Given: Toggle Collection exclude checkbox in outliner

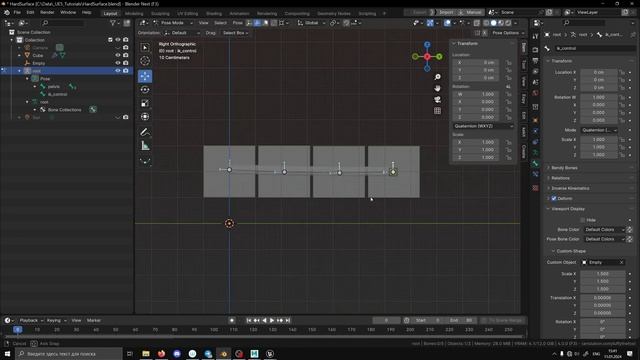Looking at the screenshot, I should tap(110, 40).
